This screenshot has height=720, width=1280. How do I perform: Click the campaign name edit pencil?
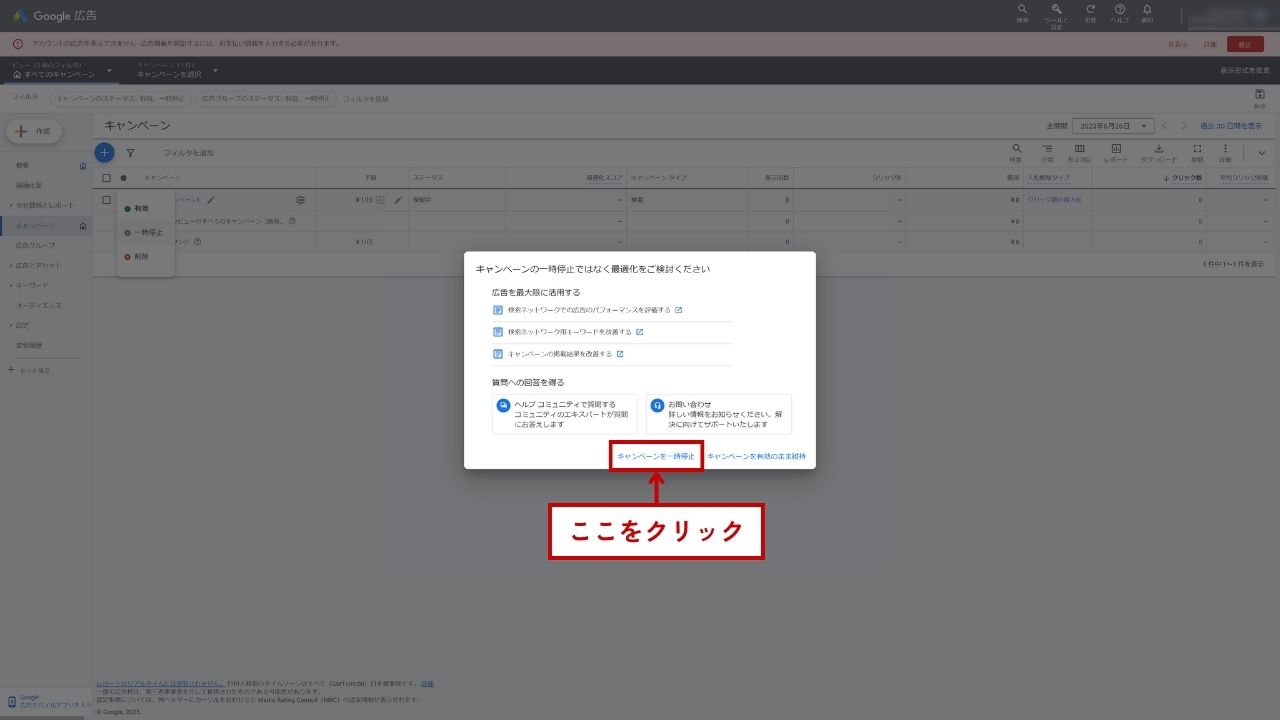tap(210, 200)
